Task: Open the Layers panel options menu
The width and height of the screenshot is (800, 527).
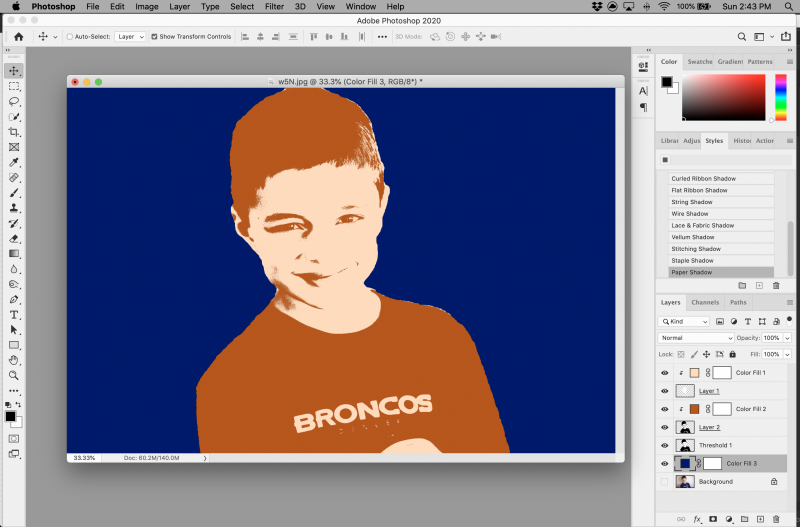Action: [x=789, y=303]
